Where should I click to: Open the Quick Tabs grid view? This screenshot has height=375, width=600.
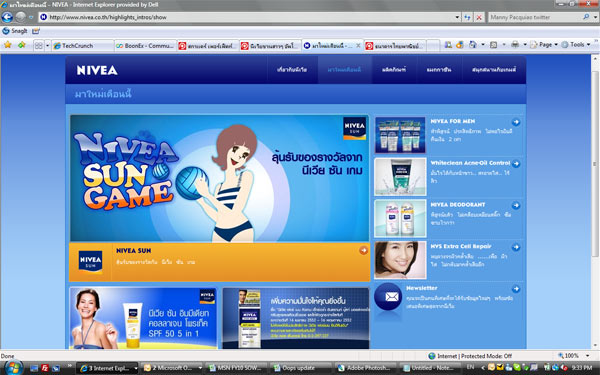(x=39, y=46)
